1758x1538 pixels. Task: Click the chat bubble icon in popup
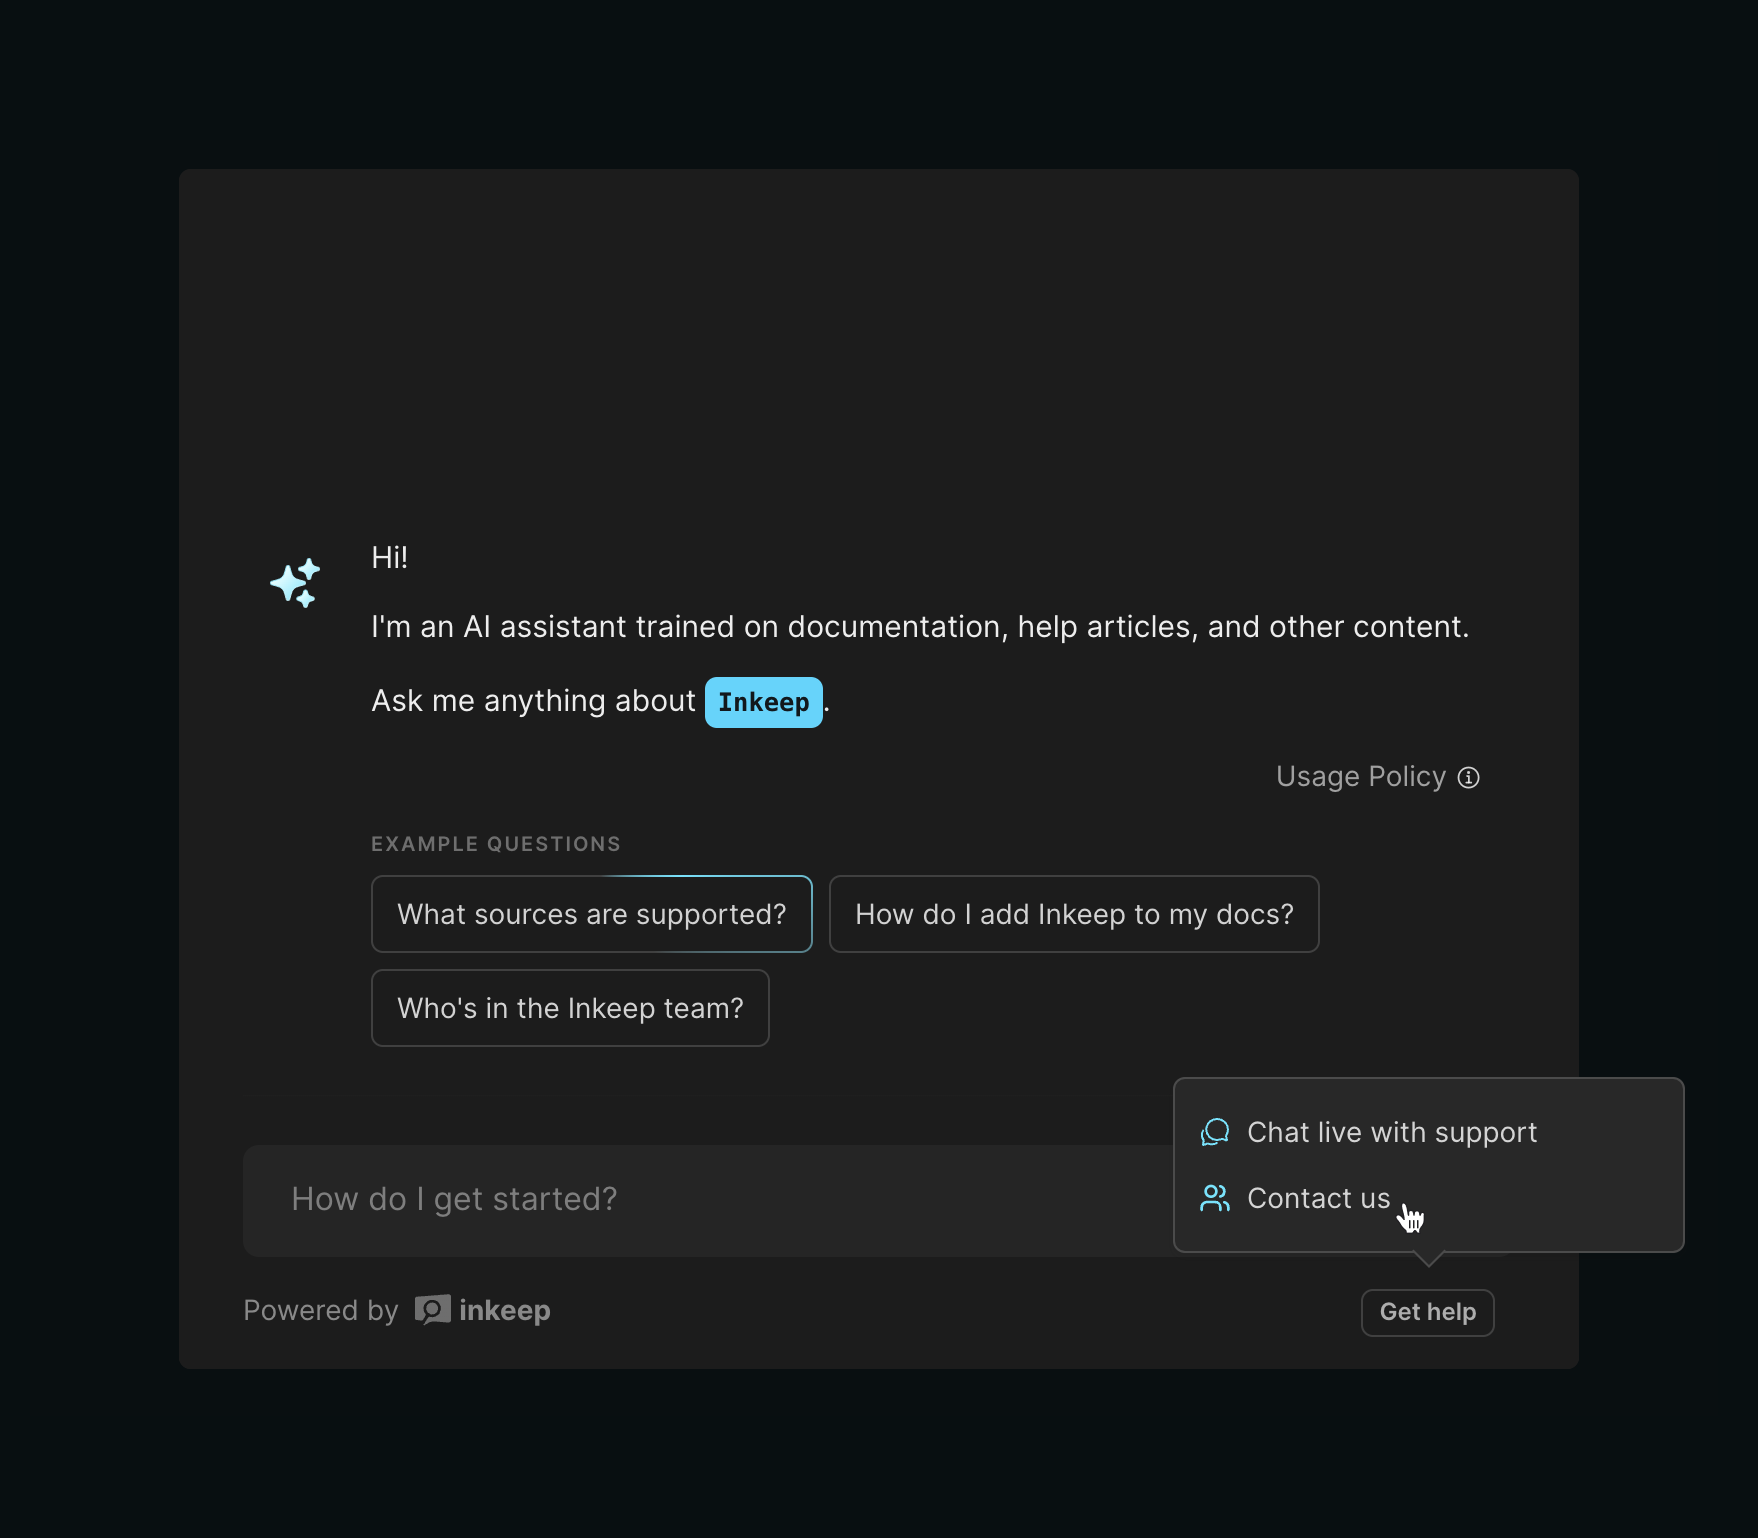coord(1215,1132)
